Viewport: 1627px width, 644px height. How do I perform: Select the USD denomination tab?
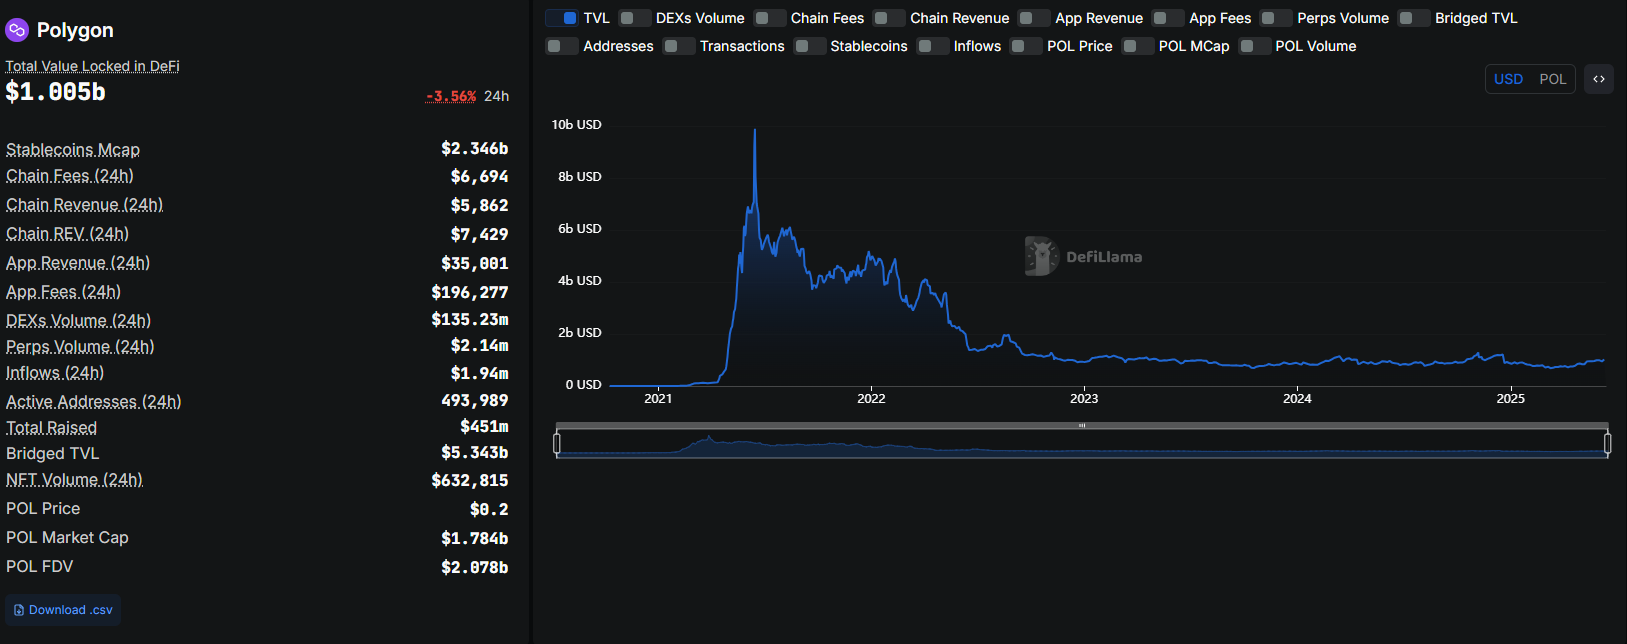(x=1508, y=79)
